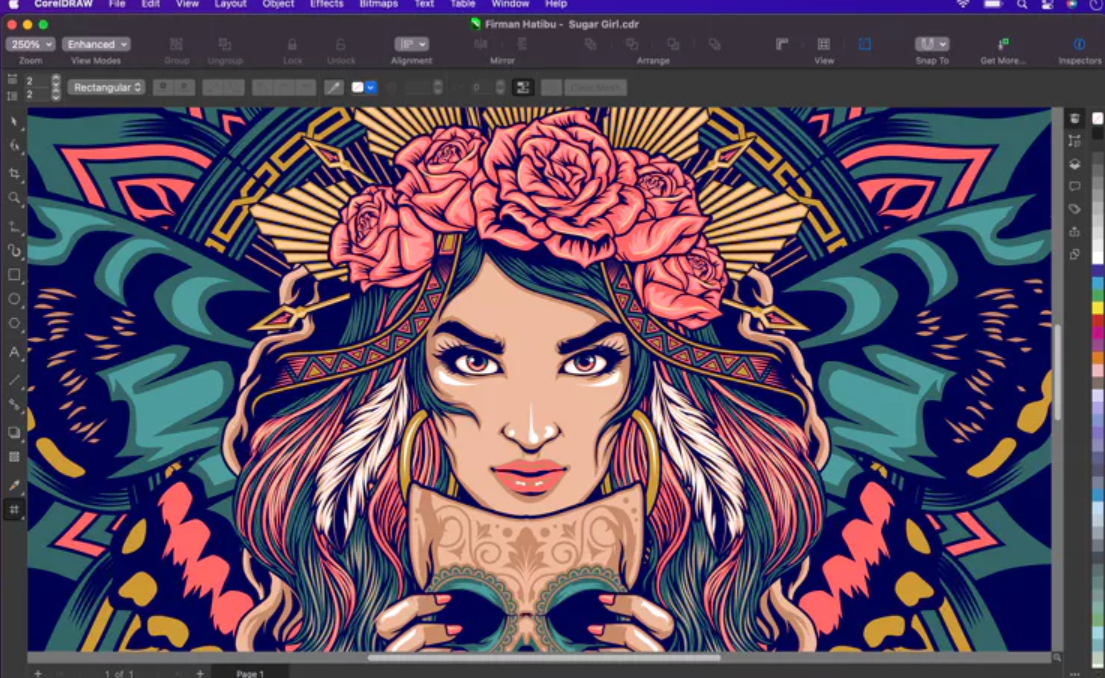Select the Text tool
The image size is (1105, 678).
[x=13, y=352]
